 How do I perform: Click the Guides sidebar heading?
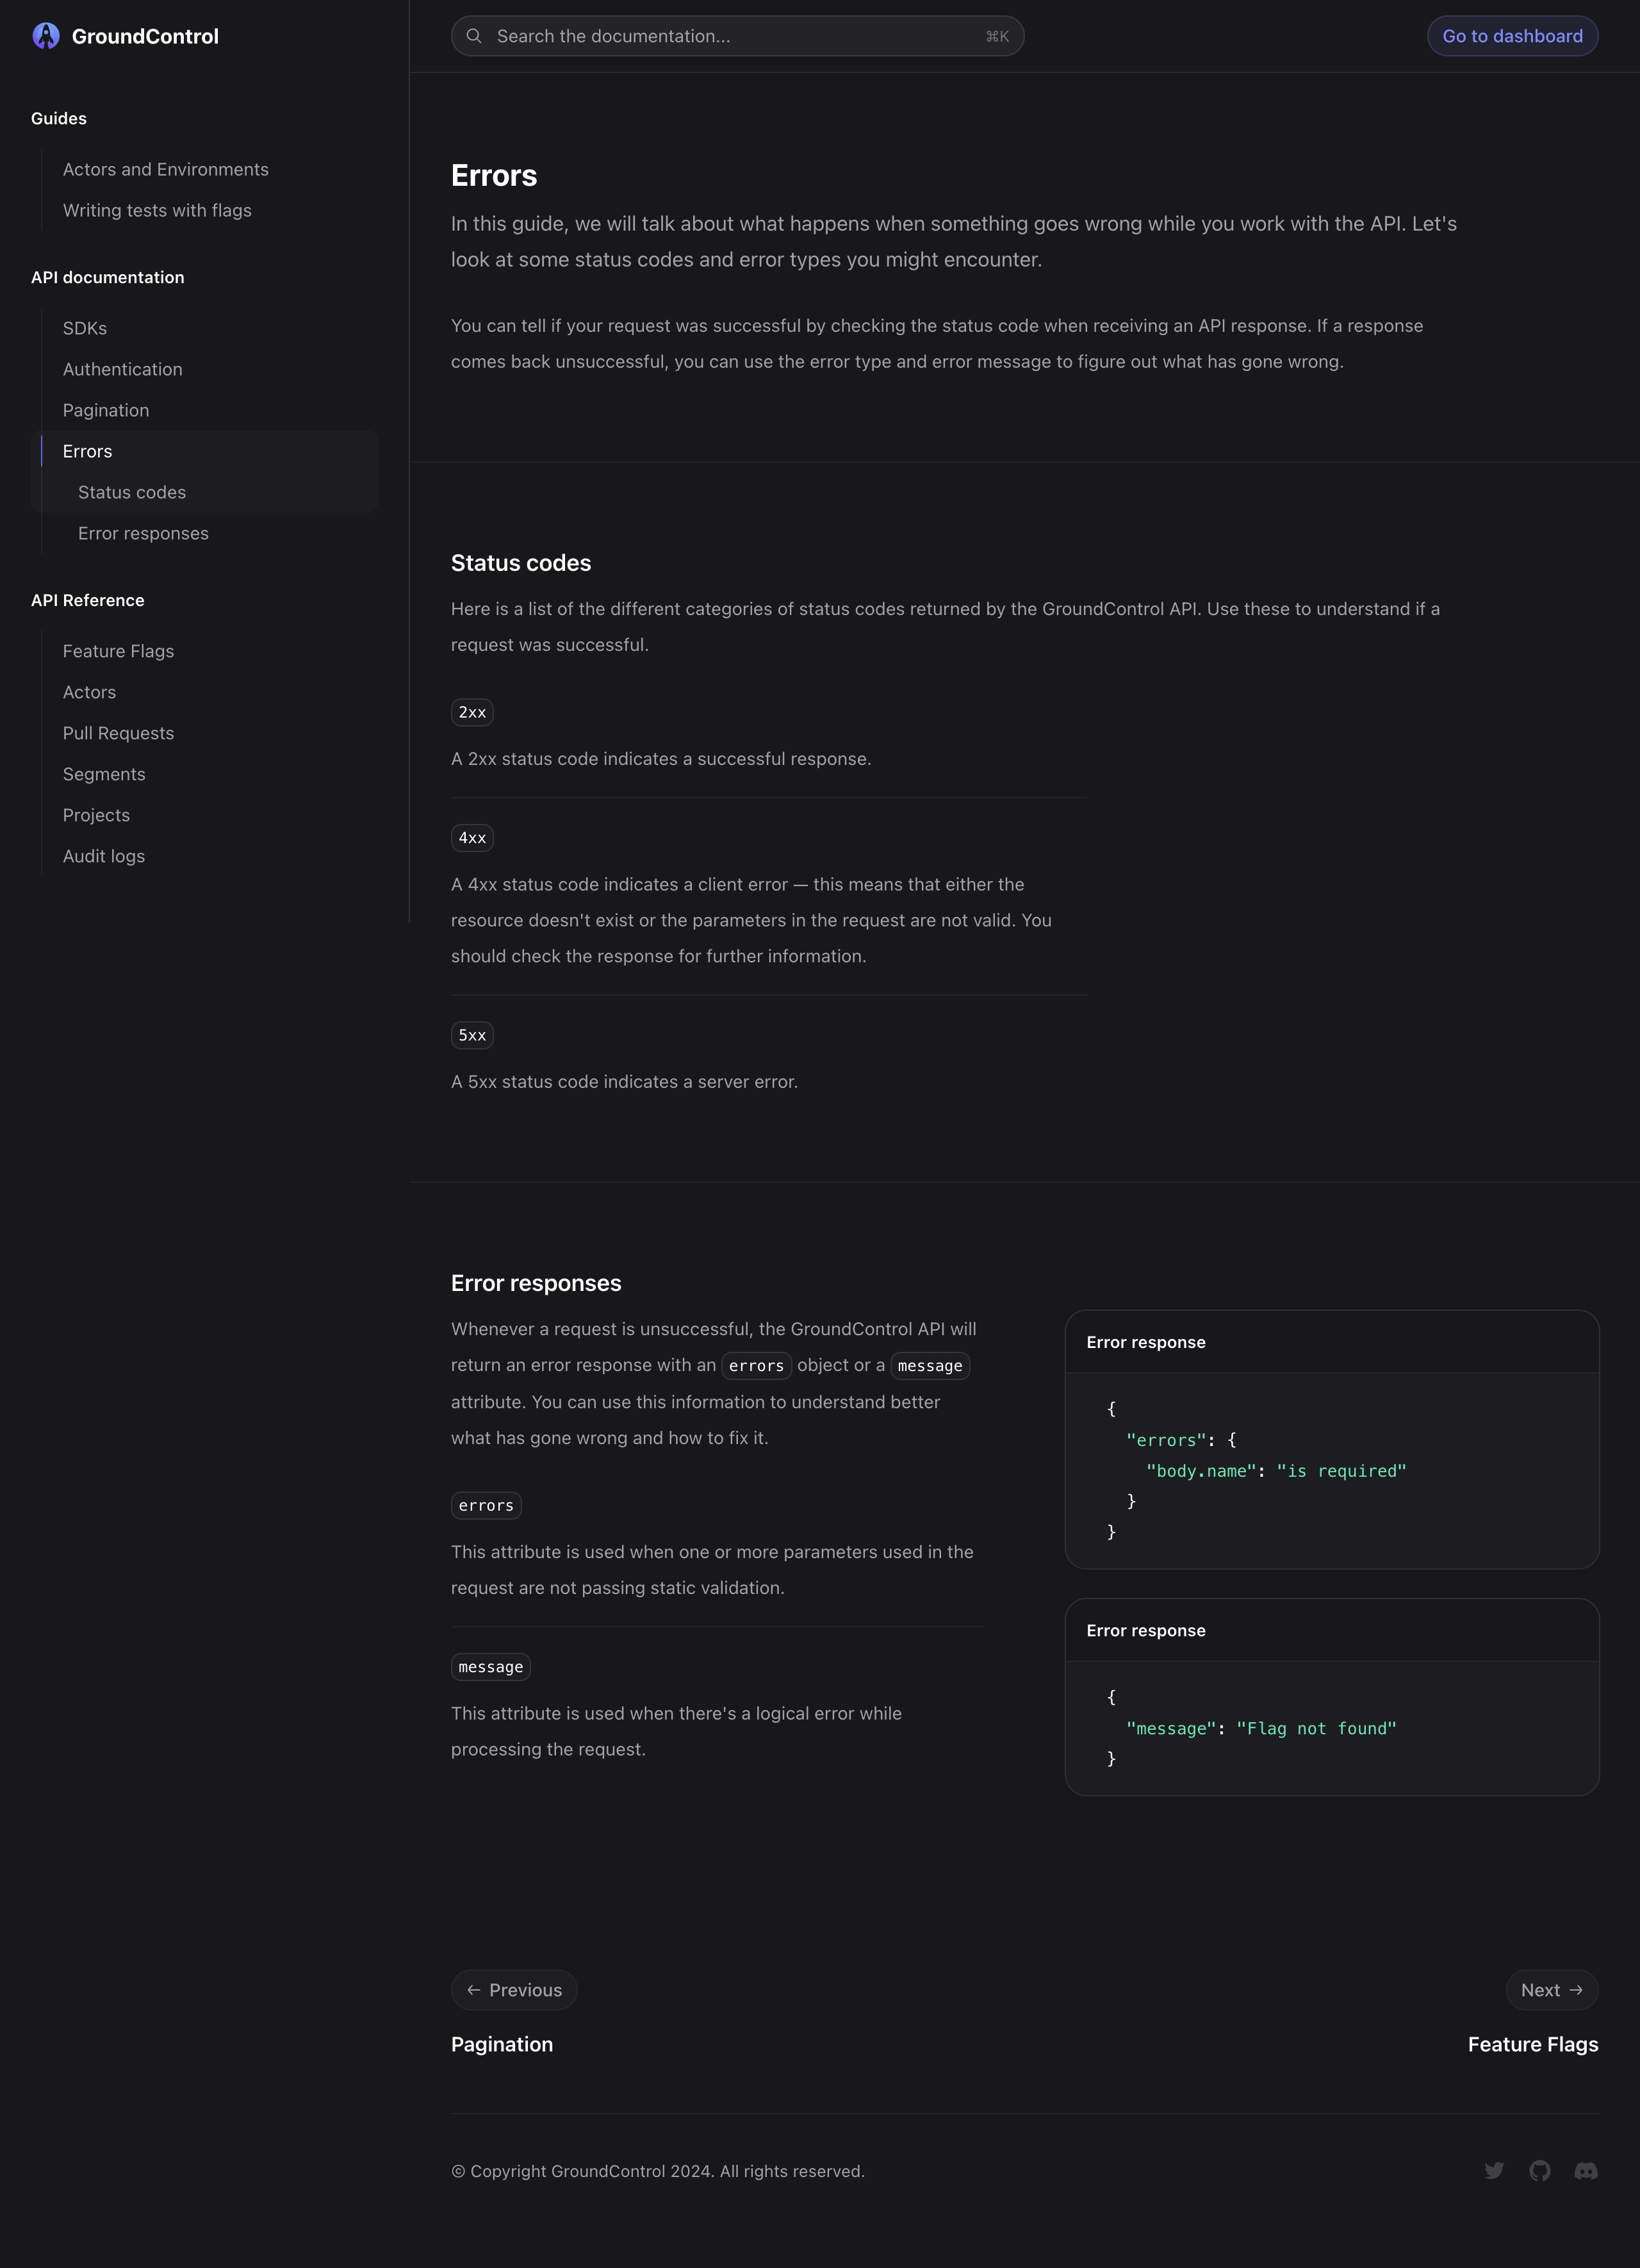[59, 118]
